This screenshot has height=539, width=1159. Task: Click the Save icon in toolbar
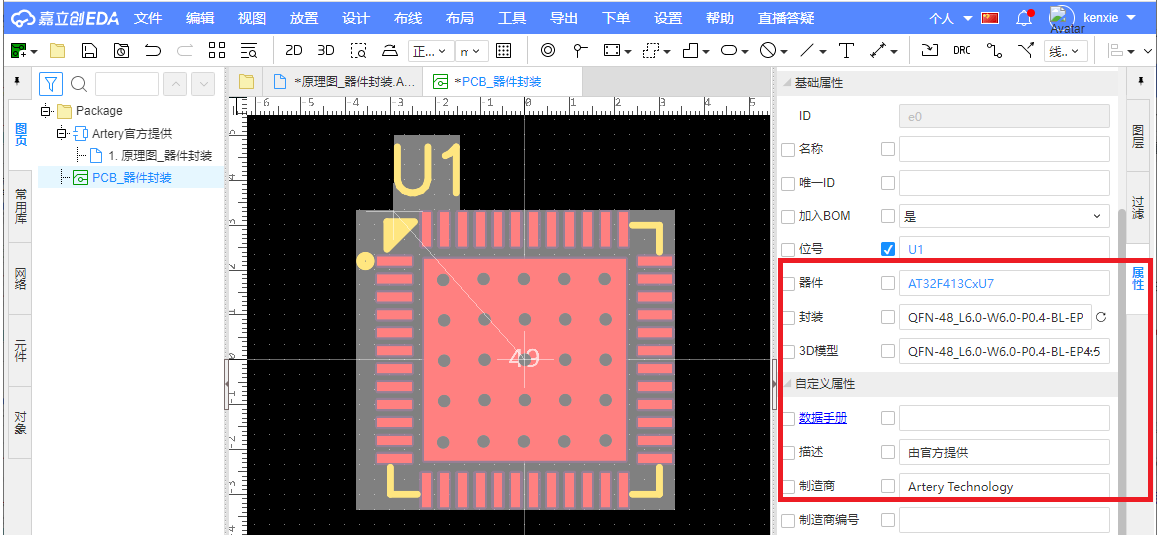pyautogui.click(x=90, y=50)
